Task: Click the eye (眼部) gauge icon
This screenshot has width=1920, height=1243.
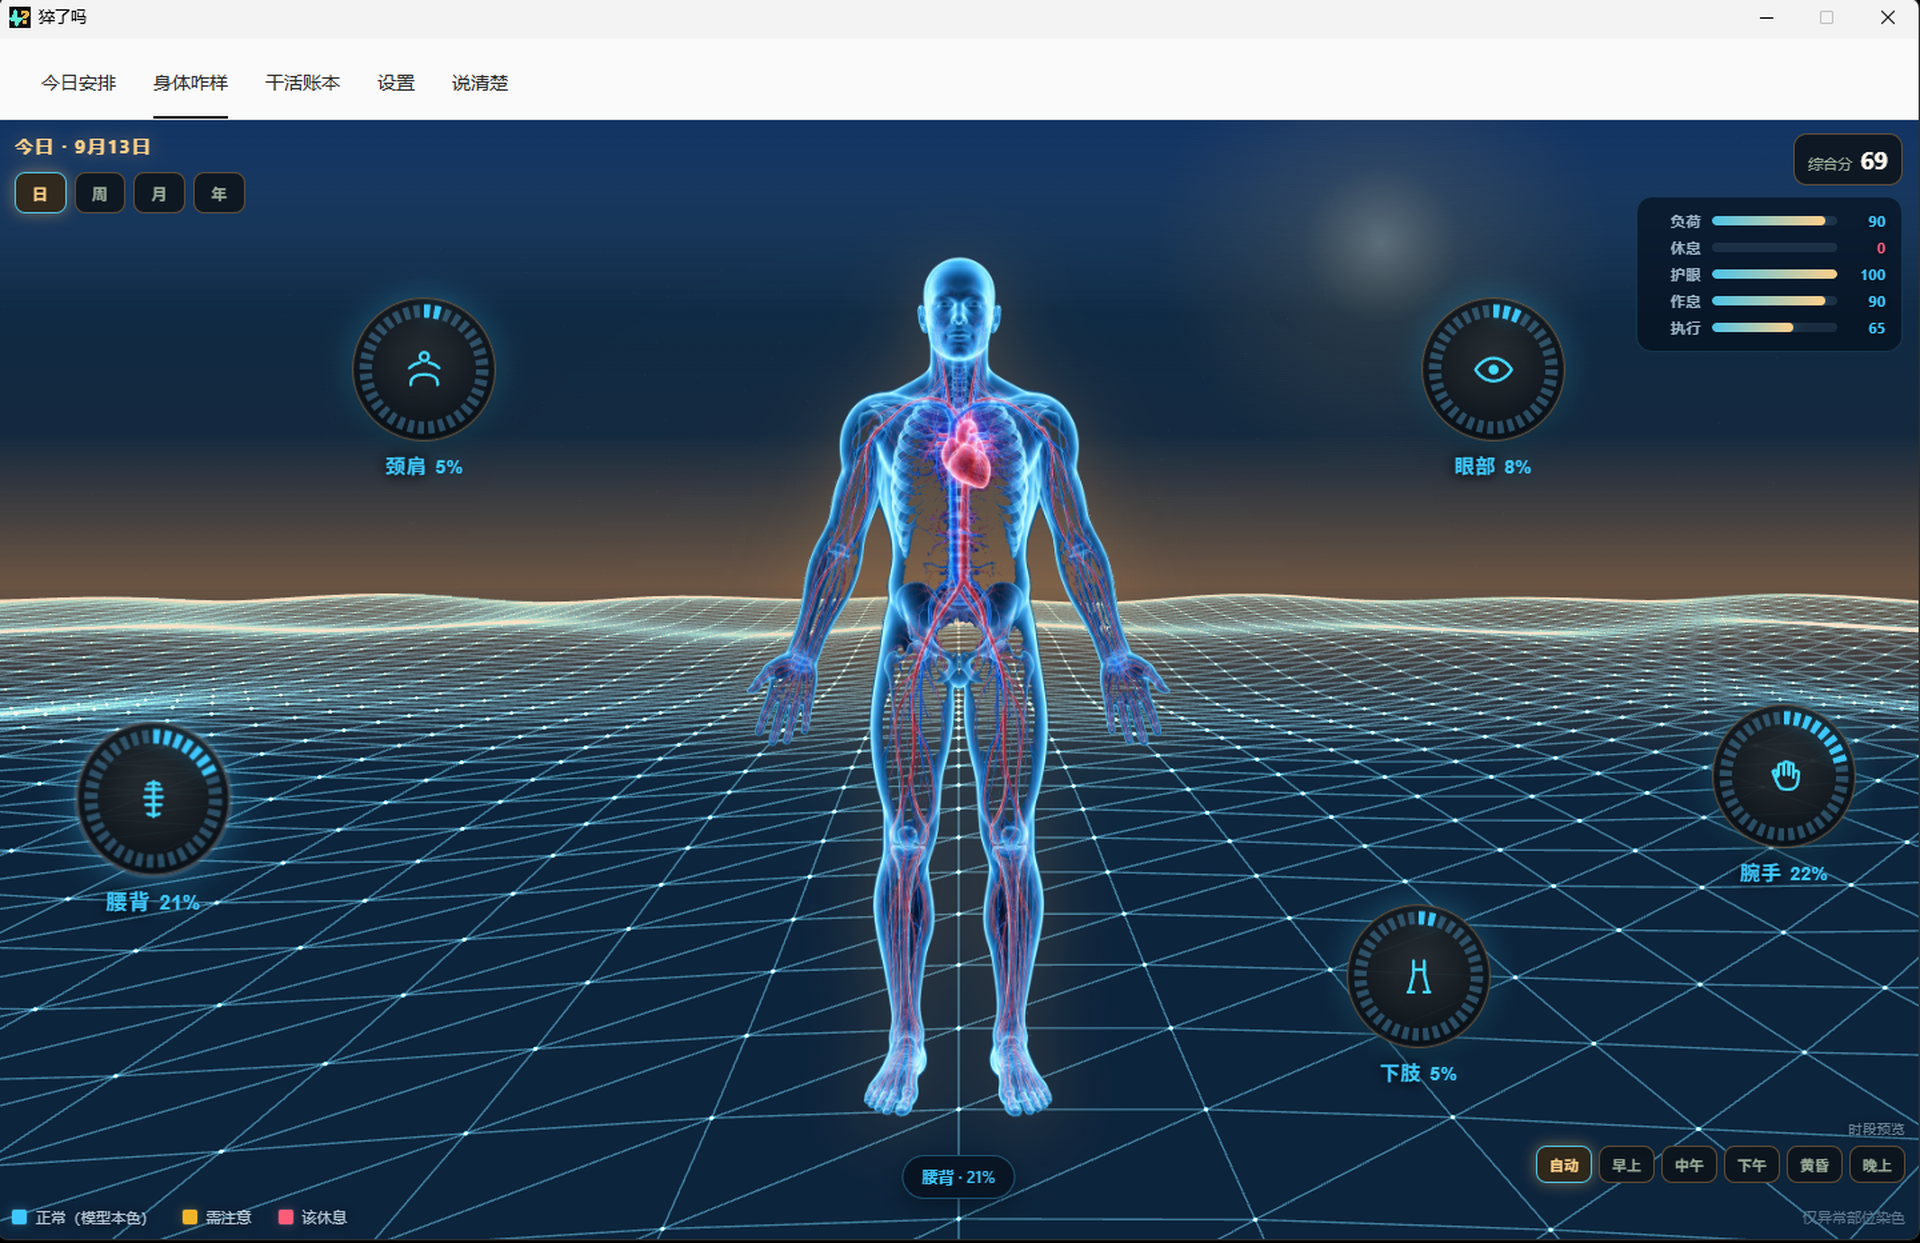Action: click(1493, 369)
